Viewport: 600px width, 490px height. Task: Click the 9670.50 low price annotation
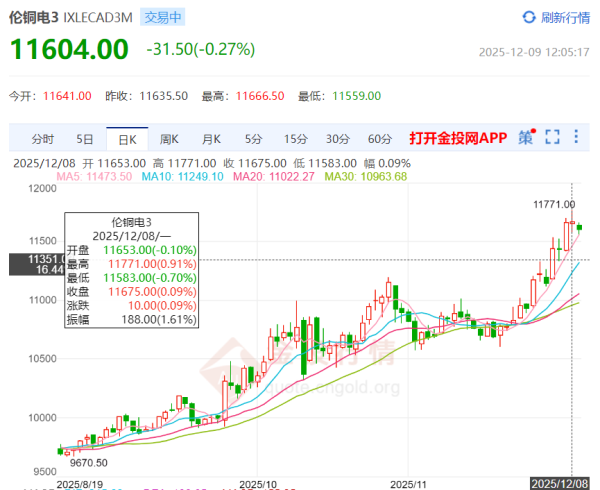coord(88,463)
